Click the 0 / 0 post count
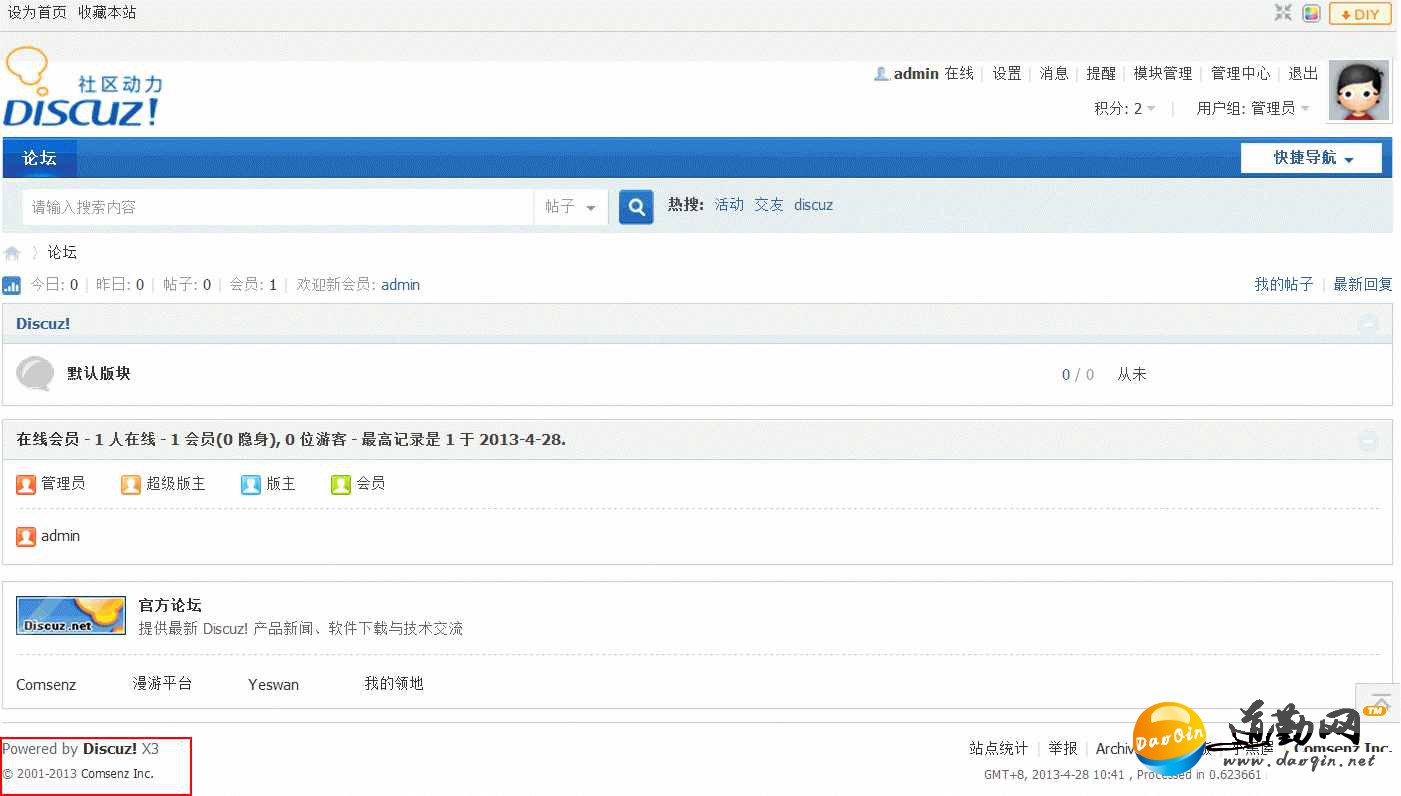1401x796 pixels. click(x=1078, y=375)
